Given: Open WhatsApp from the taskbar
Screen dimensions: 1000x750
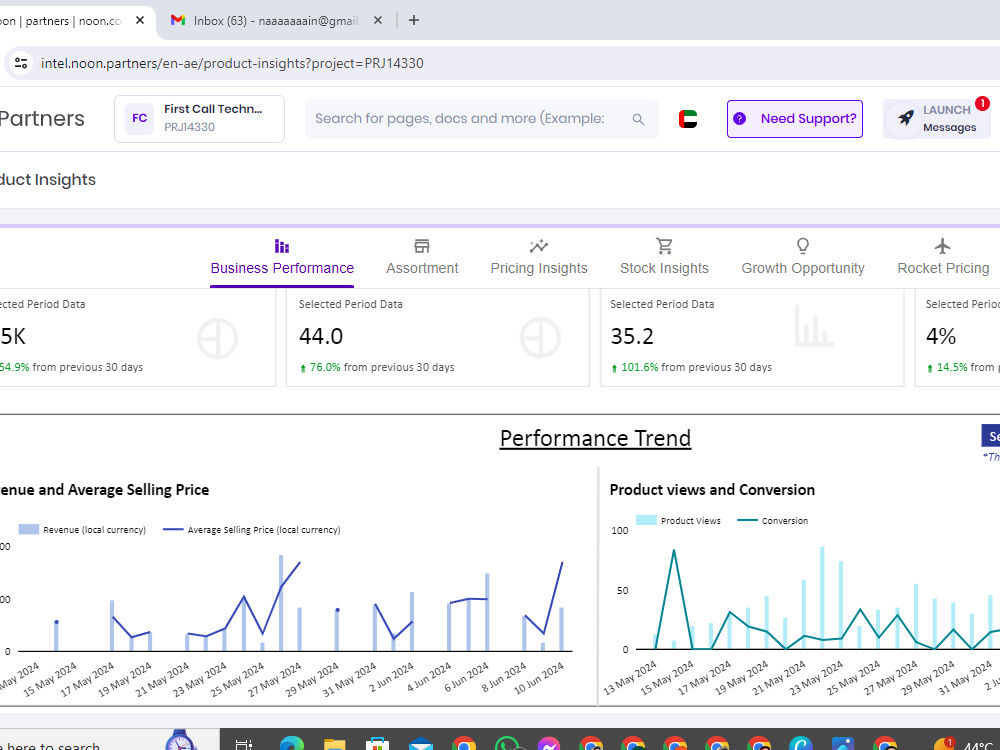Looking at the screenshot, I should tap(507, 744).
